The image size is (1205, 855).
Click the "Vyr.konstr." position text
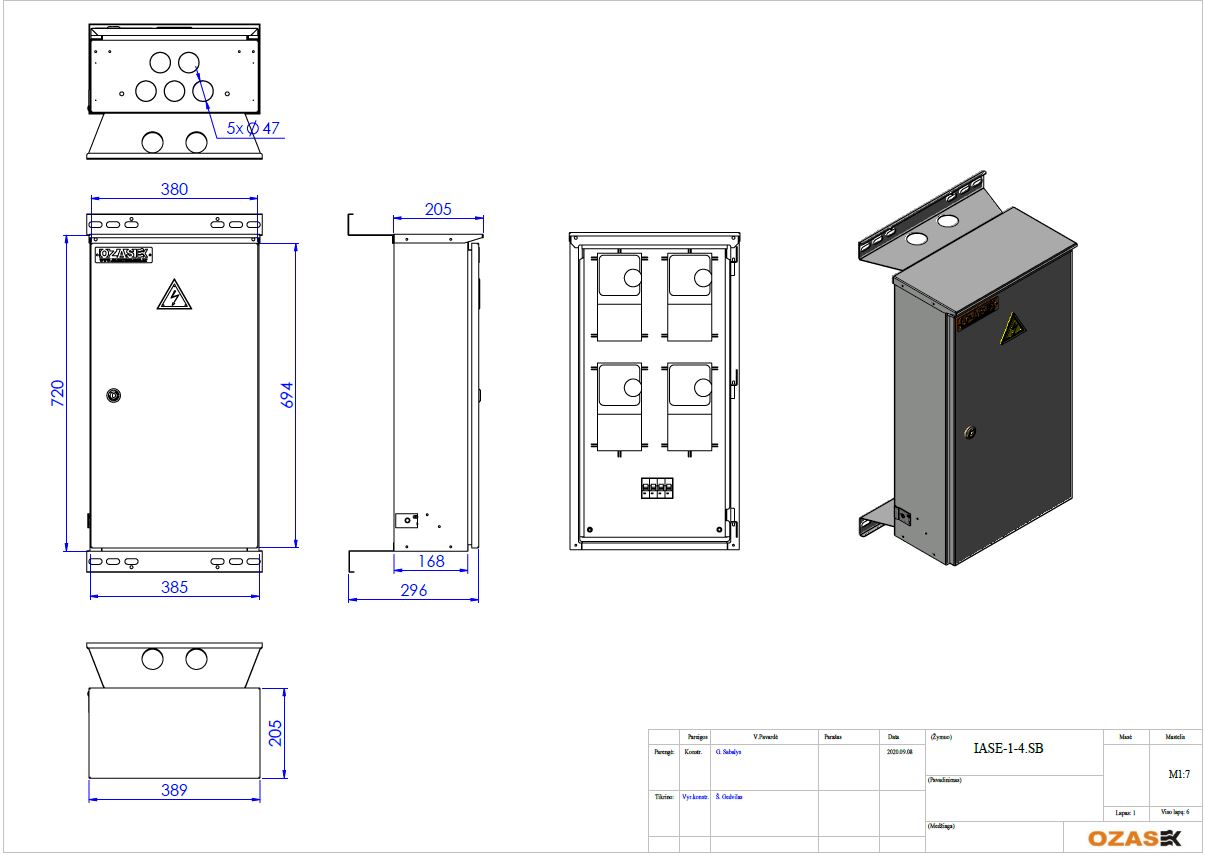click(x=696, y=797)
